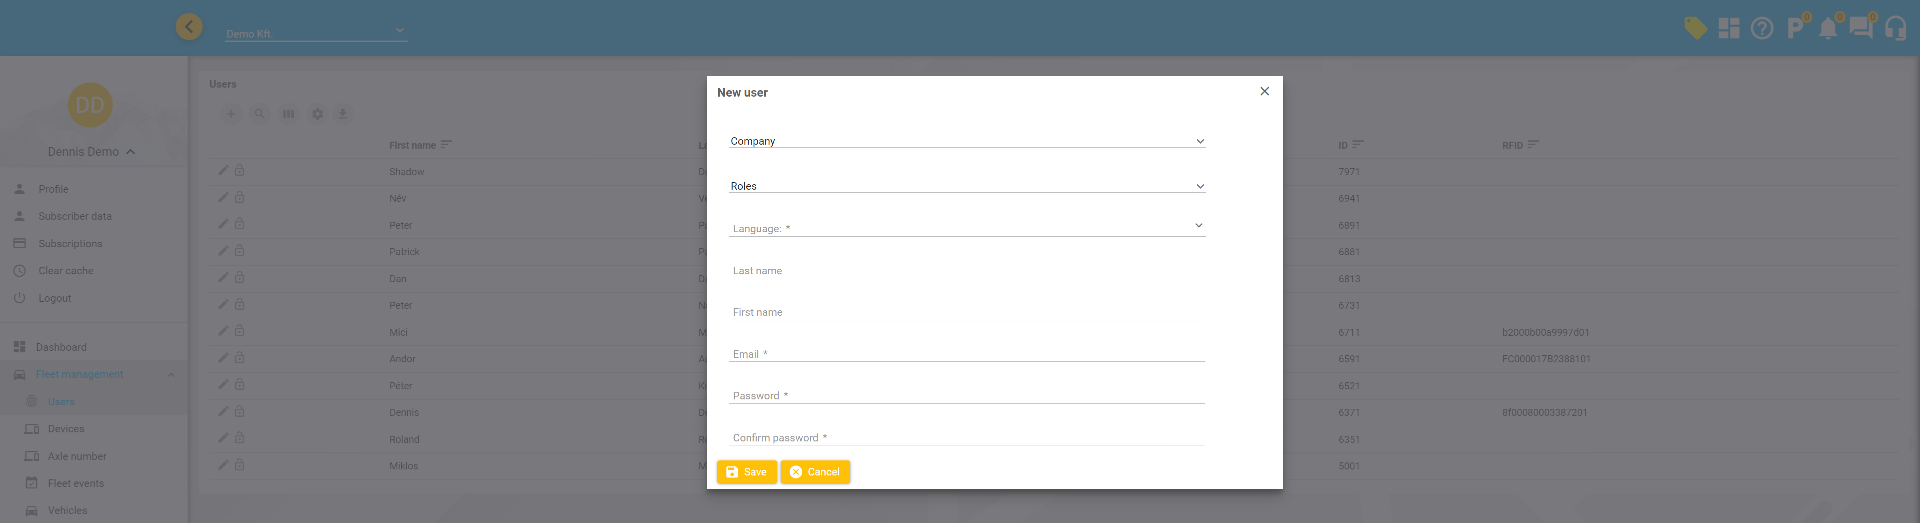Click the search magnifier icon in Users toolbar
This screenshot has height=523, width=1920.
coord(259,114)
